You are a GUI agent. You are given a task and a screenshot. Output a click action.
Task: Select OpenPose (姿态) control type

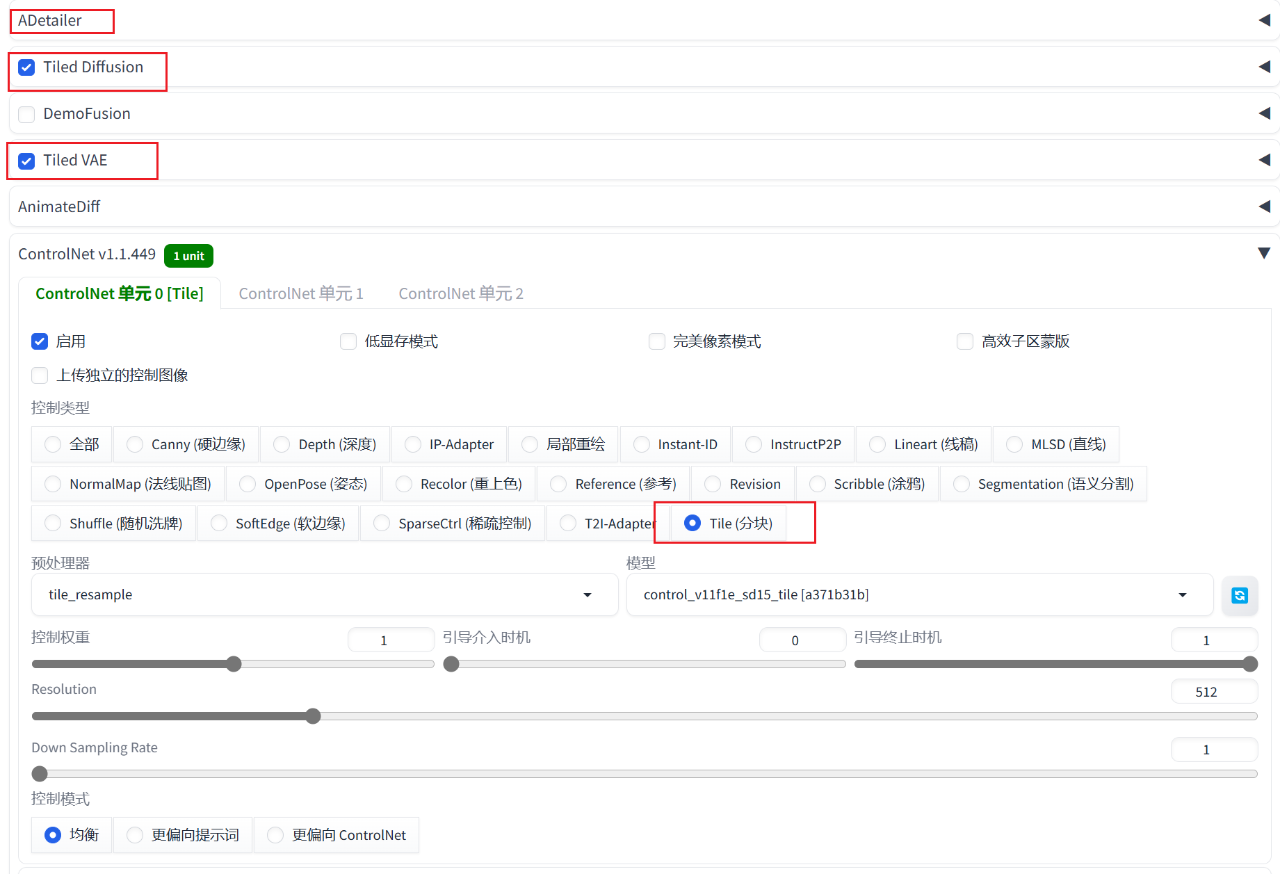[x=303, y=484]
